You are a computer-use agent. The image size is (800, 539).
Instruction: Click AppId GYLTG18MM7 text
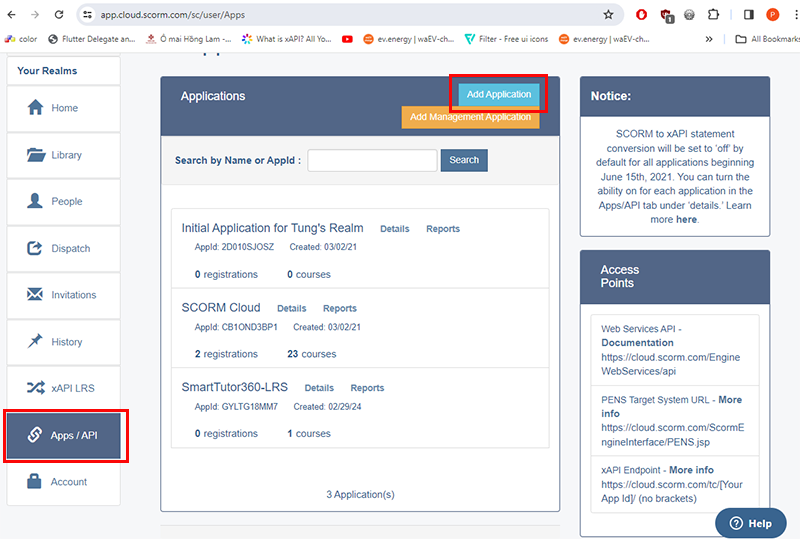click(x=236, y=407)
